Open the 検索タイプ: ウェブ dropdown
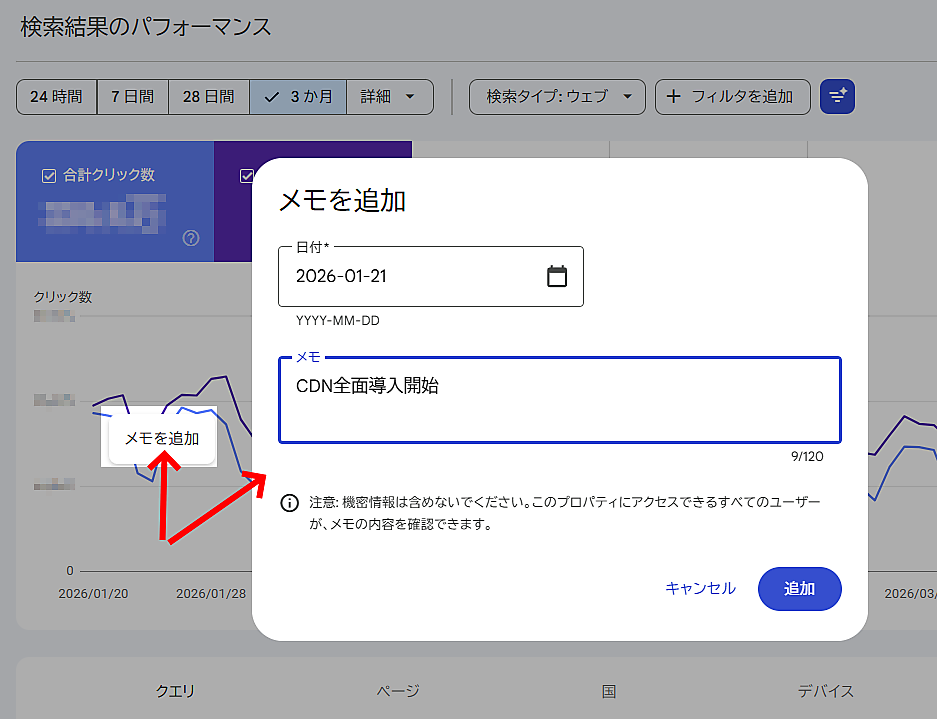 558,96
